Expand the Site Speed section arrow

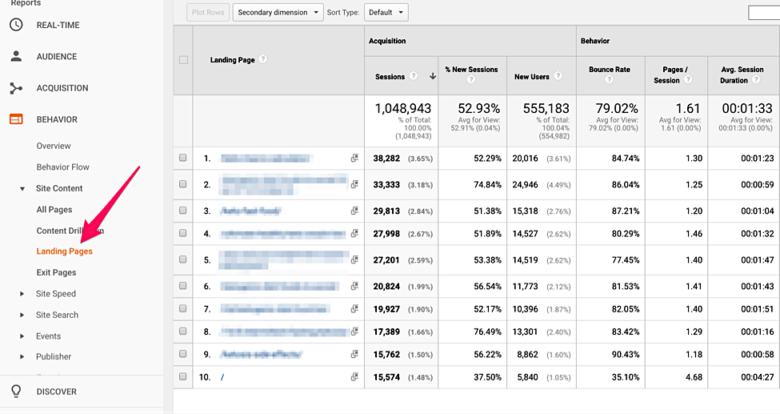22,294
